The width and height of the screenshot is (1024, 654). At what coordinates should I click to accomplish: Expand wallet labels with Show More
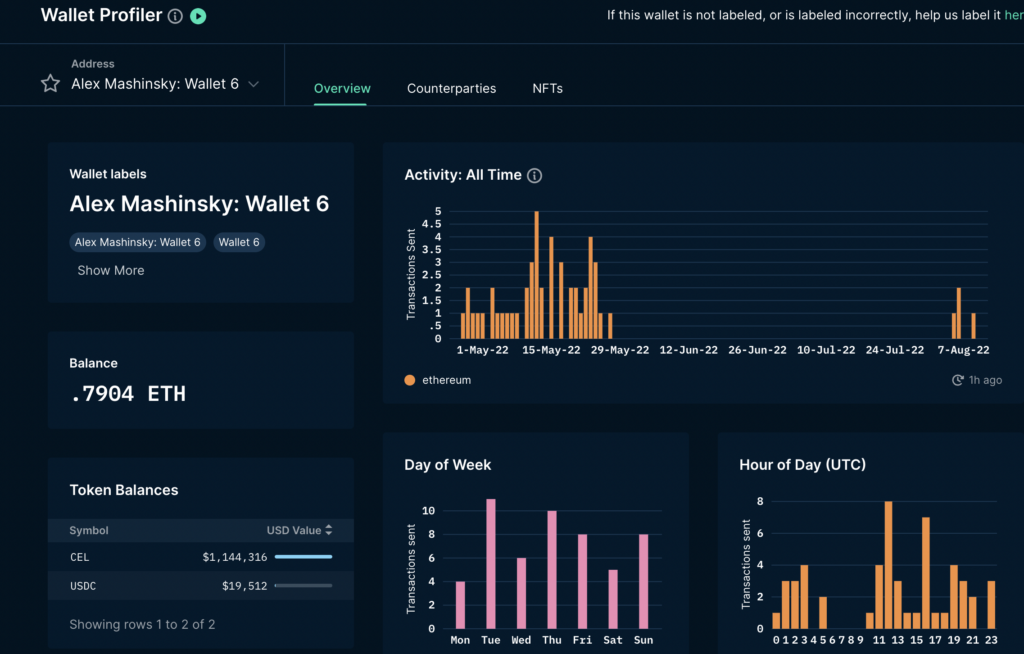tap(111, 270)
